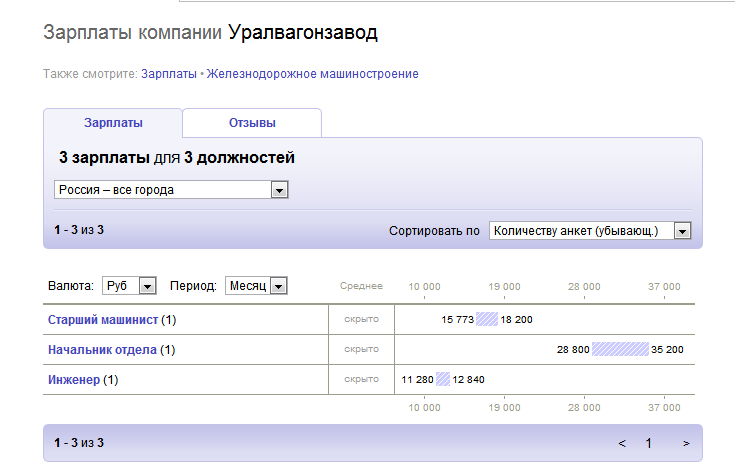Screen dimensions: 735x469
Task: Expand the Сортировать по dropdown
Action: pos(590,231)
